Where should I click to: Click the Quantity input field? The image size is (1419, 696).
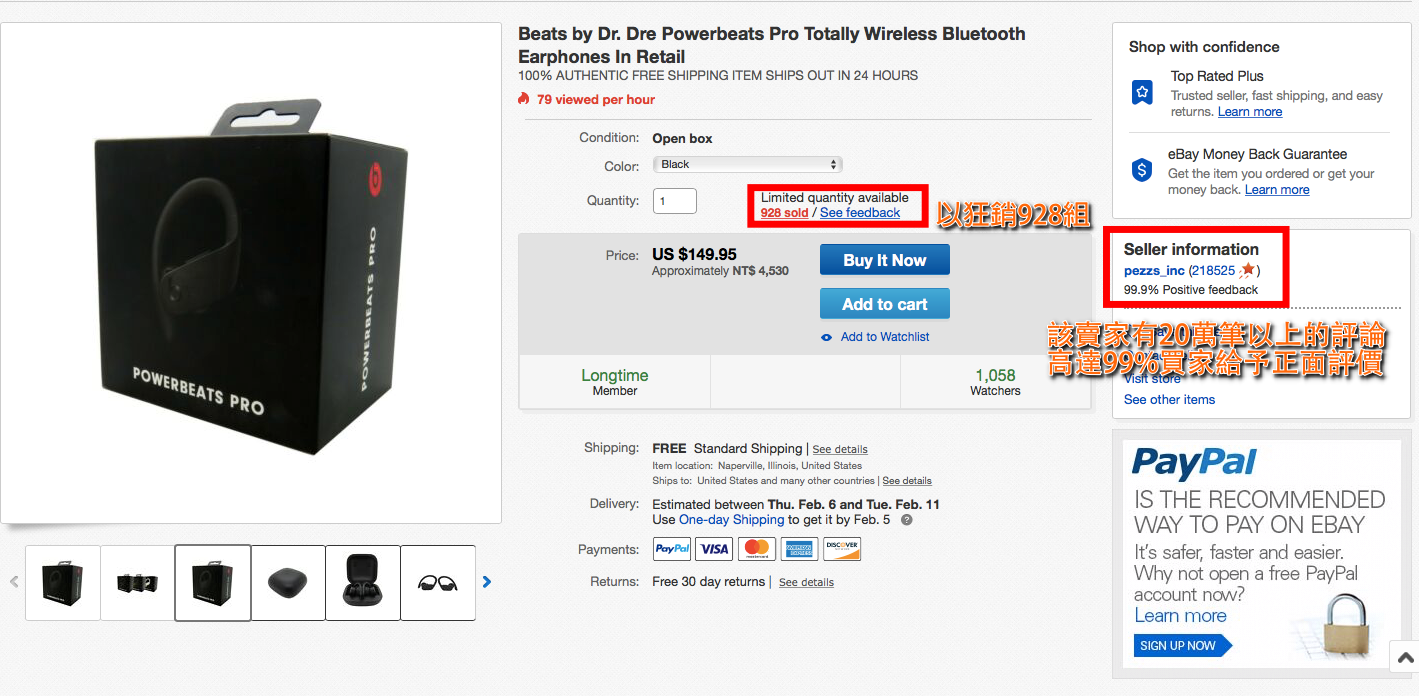coord(675,201)
